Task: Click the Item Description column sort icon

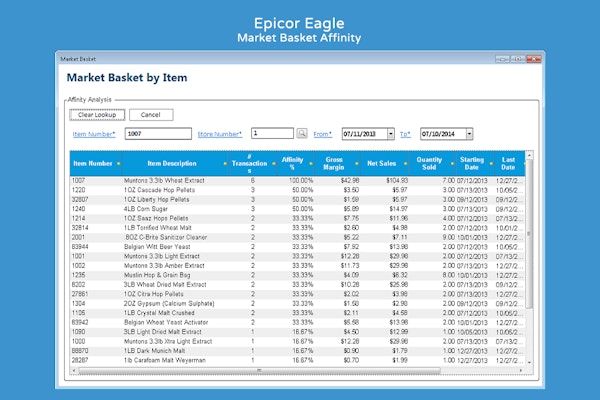Action: click(x=225, y=163)
